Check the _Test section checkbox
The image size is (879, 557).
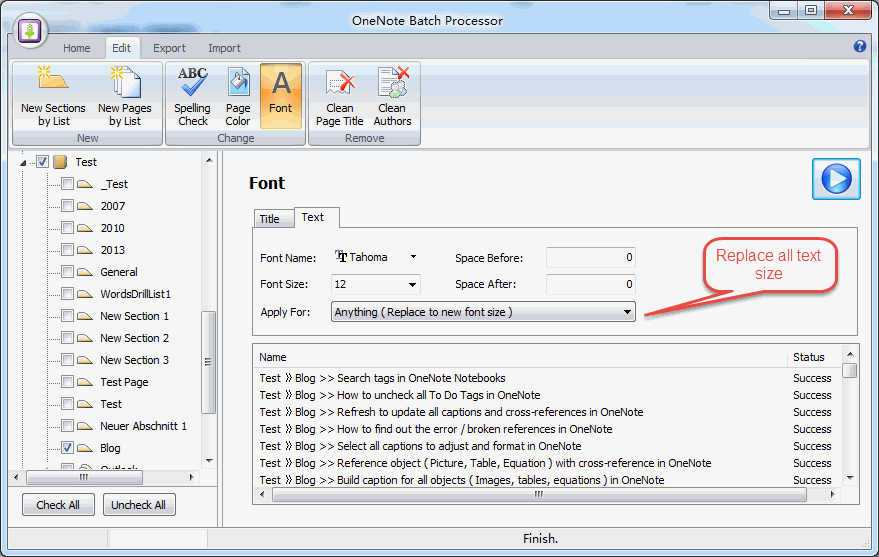67,184
